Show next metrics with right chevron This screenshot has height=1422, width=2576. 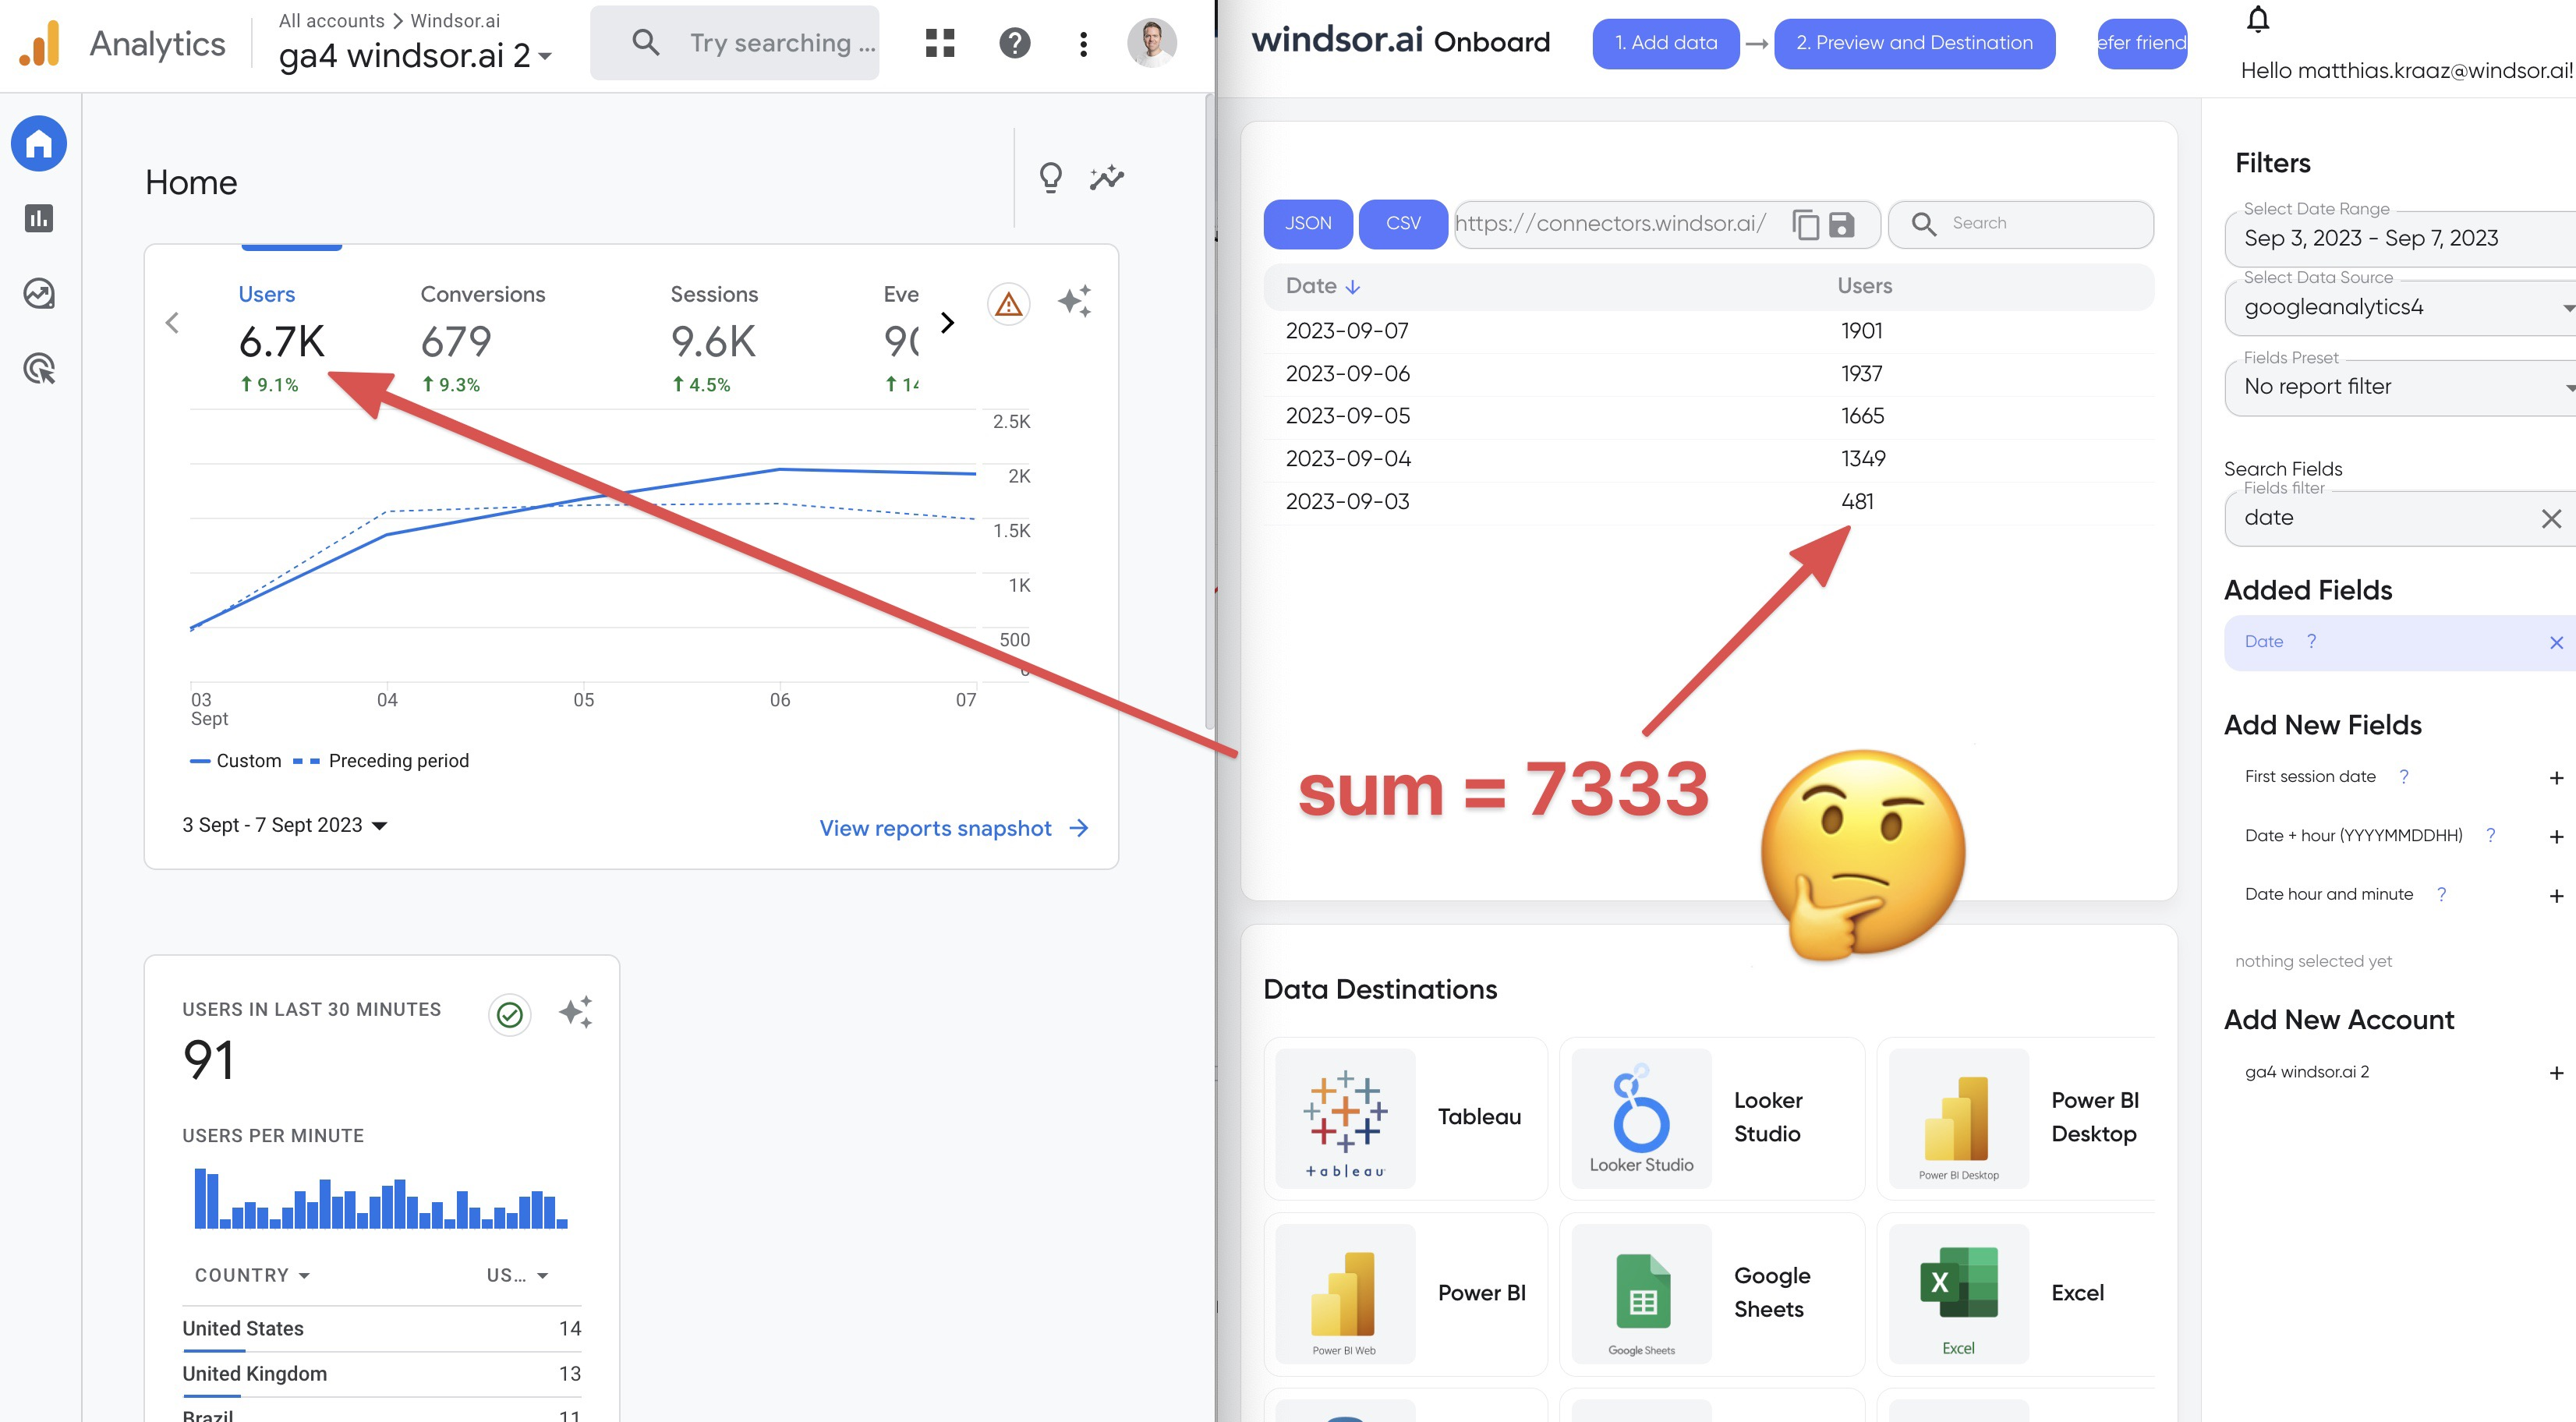[947, 323]
